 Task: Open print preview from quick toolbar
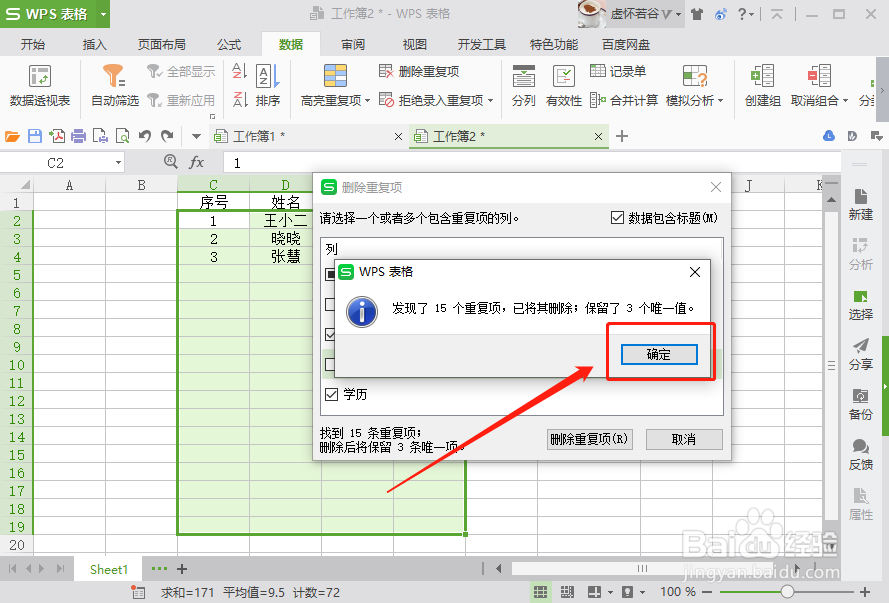[122, 136]
